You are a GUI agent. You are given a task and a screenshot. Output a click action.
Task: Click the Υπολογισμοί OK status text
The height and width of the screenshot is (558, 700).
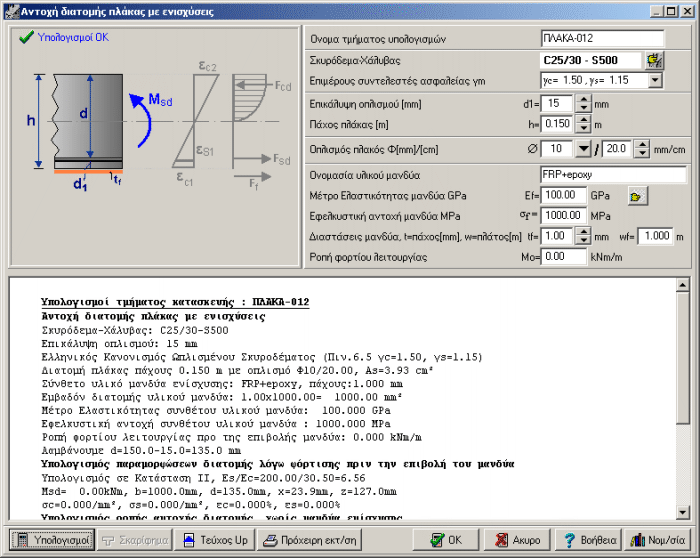(73, 37)
